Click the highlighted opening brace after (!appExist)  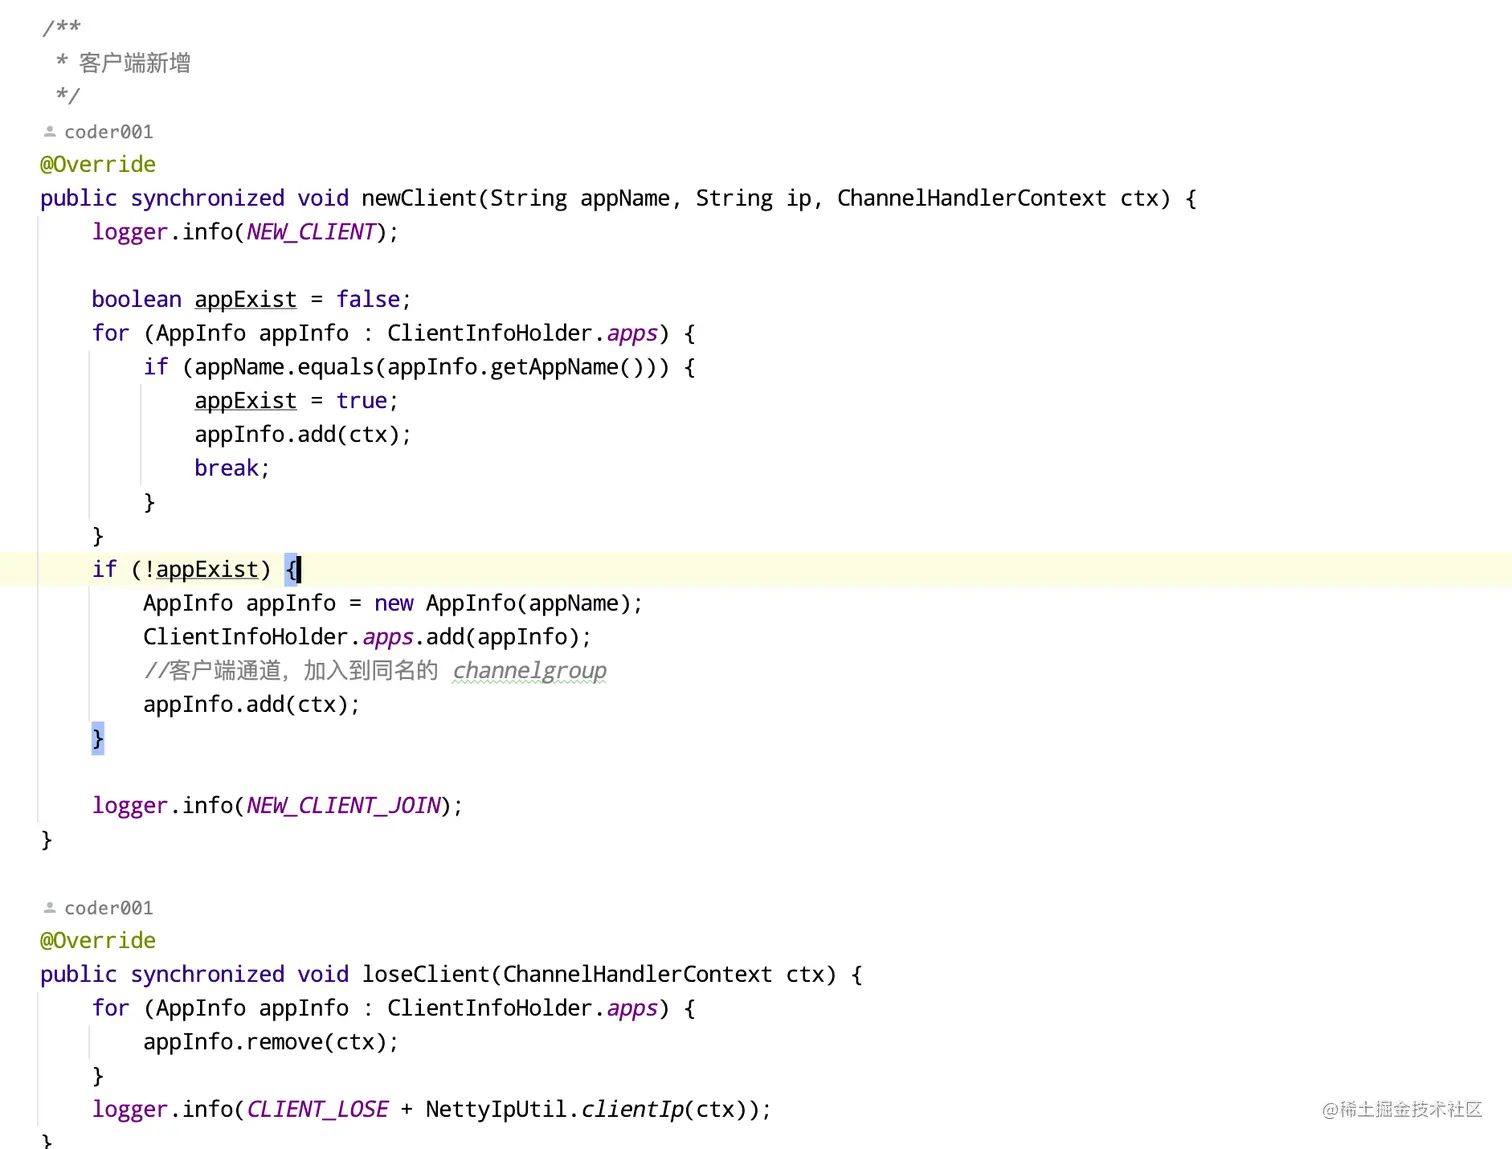(x=291, y=569)
